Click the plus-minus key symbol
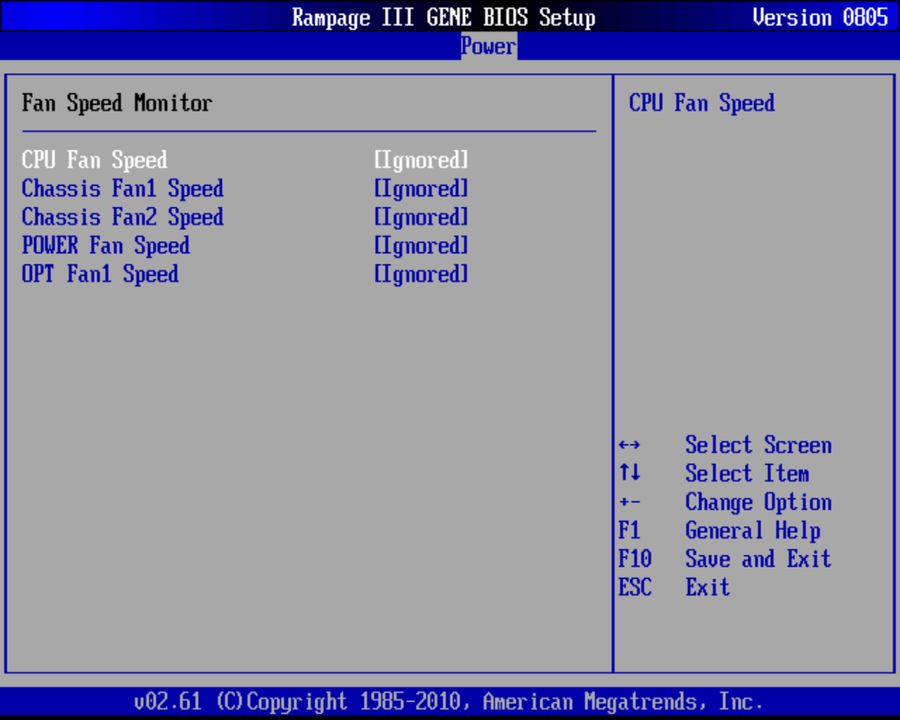Viewport: 900px width, 720px height. point(630,502)
